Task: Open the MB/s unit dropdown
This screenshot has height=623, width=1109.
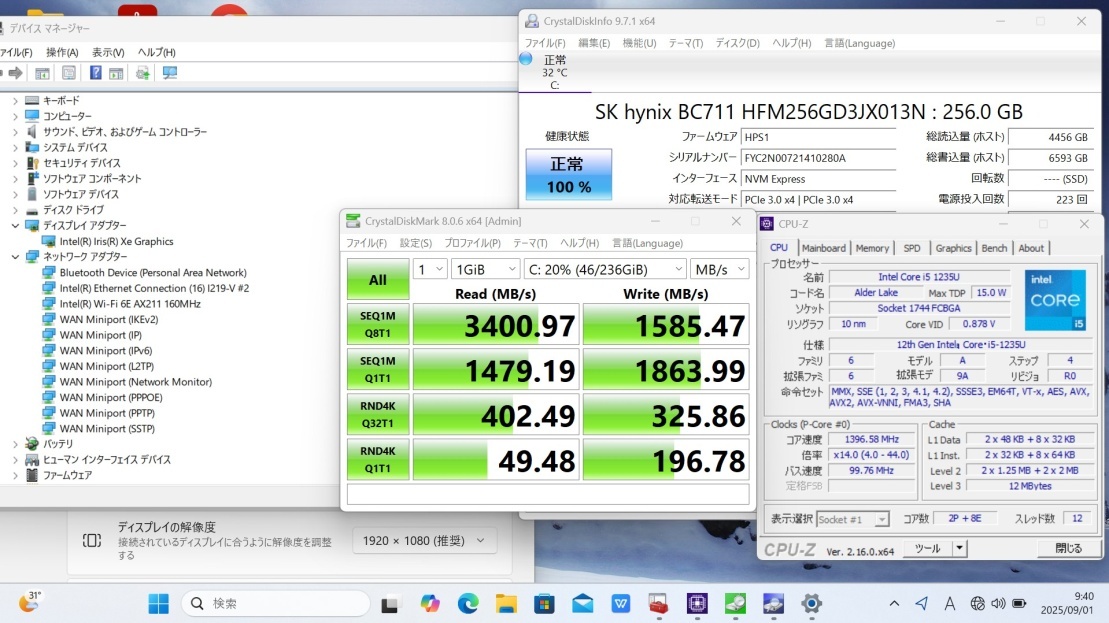Action: (720, 269)
